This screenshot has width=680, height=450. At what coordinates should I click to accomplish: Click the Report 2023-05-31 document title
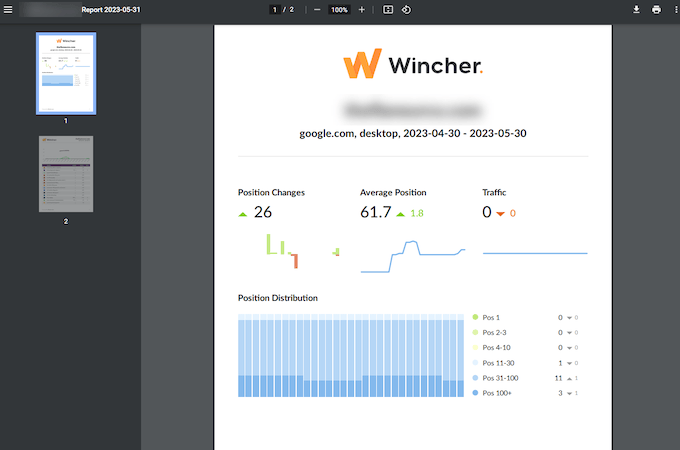tap(111, 10)
